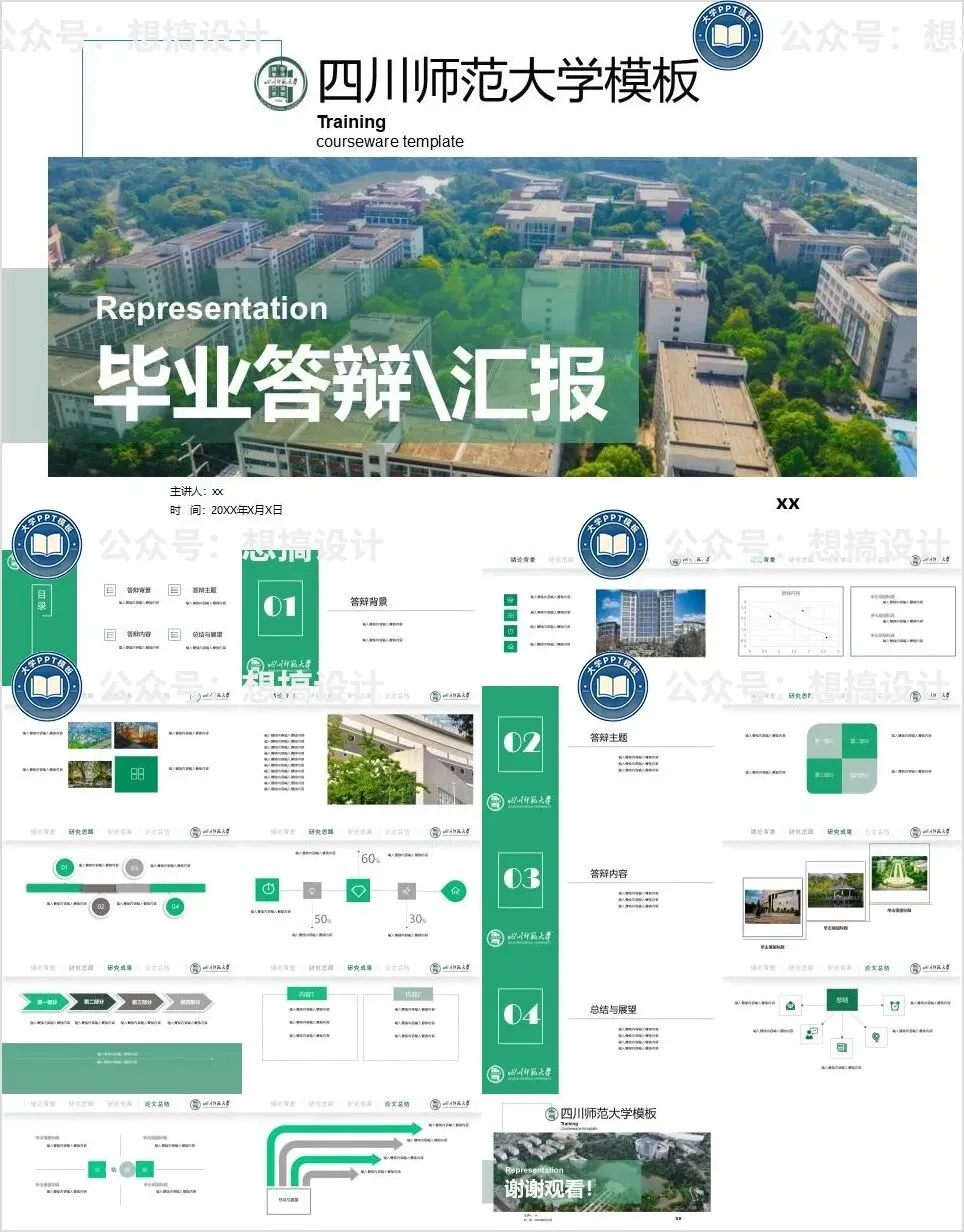Click the bold xx below the cover photo
Viewport: 964px width, 1232px height.
click(788, 503)
